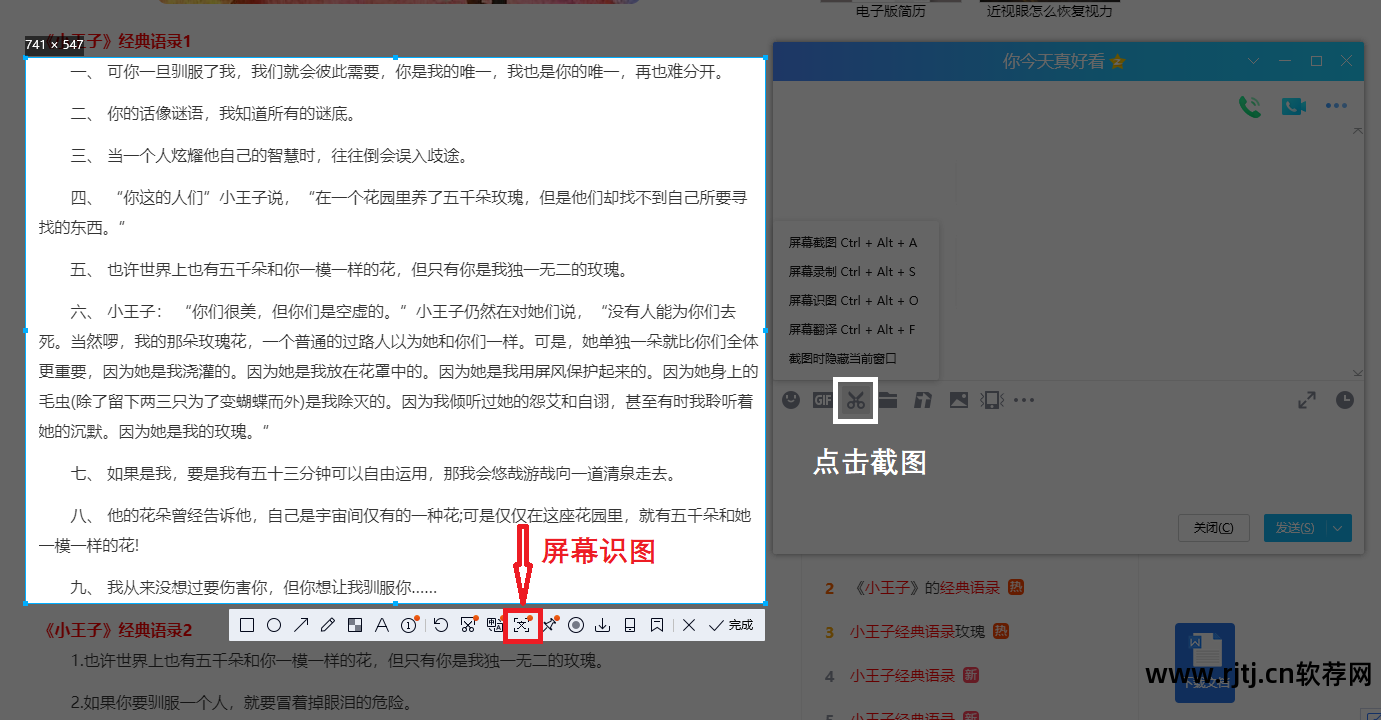Select the rectangle drawing tool
This screenshot has height=720, width=1381.
(x=247, y=626)
